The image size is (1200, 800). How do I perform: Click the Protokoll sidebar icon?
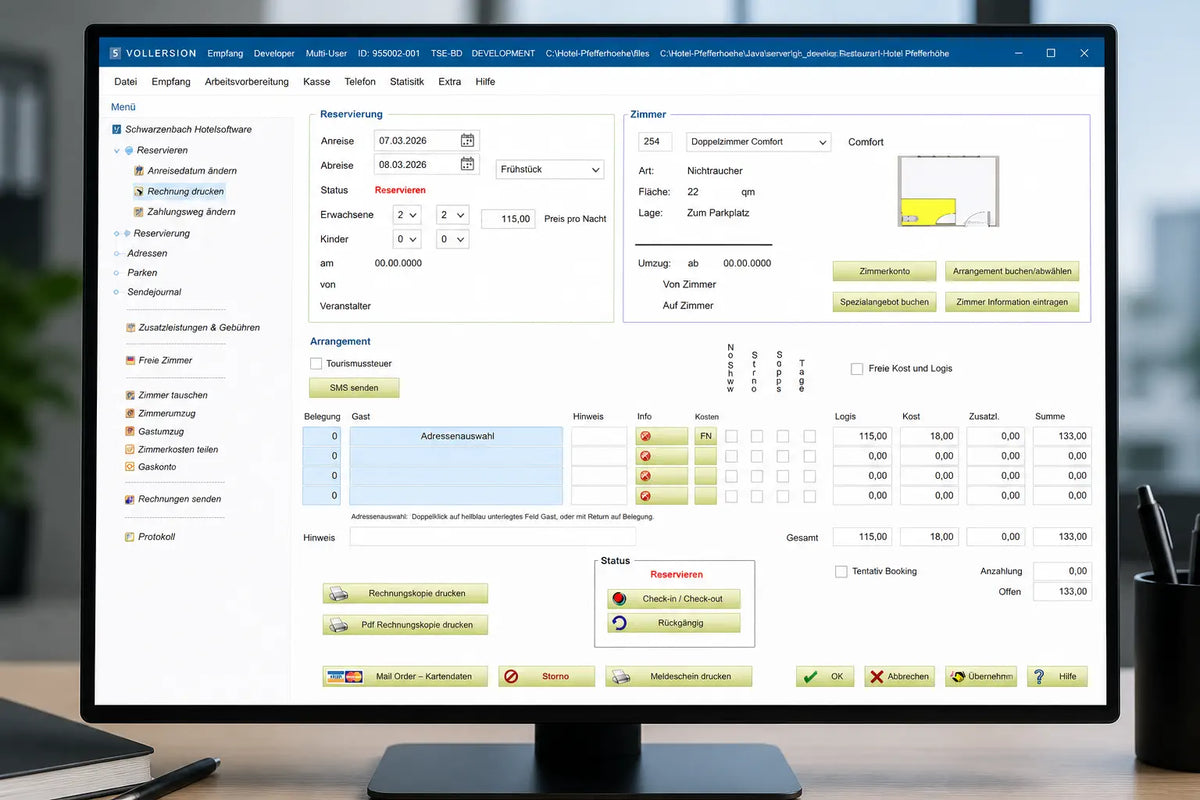(130, 537)
